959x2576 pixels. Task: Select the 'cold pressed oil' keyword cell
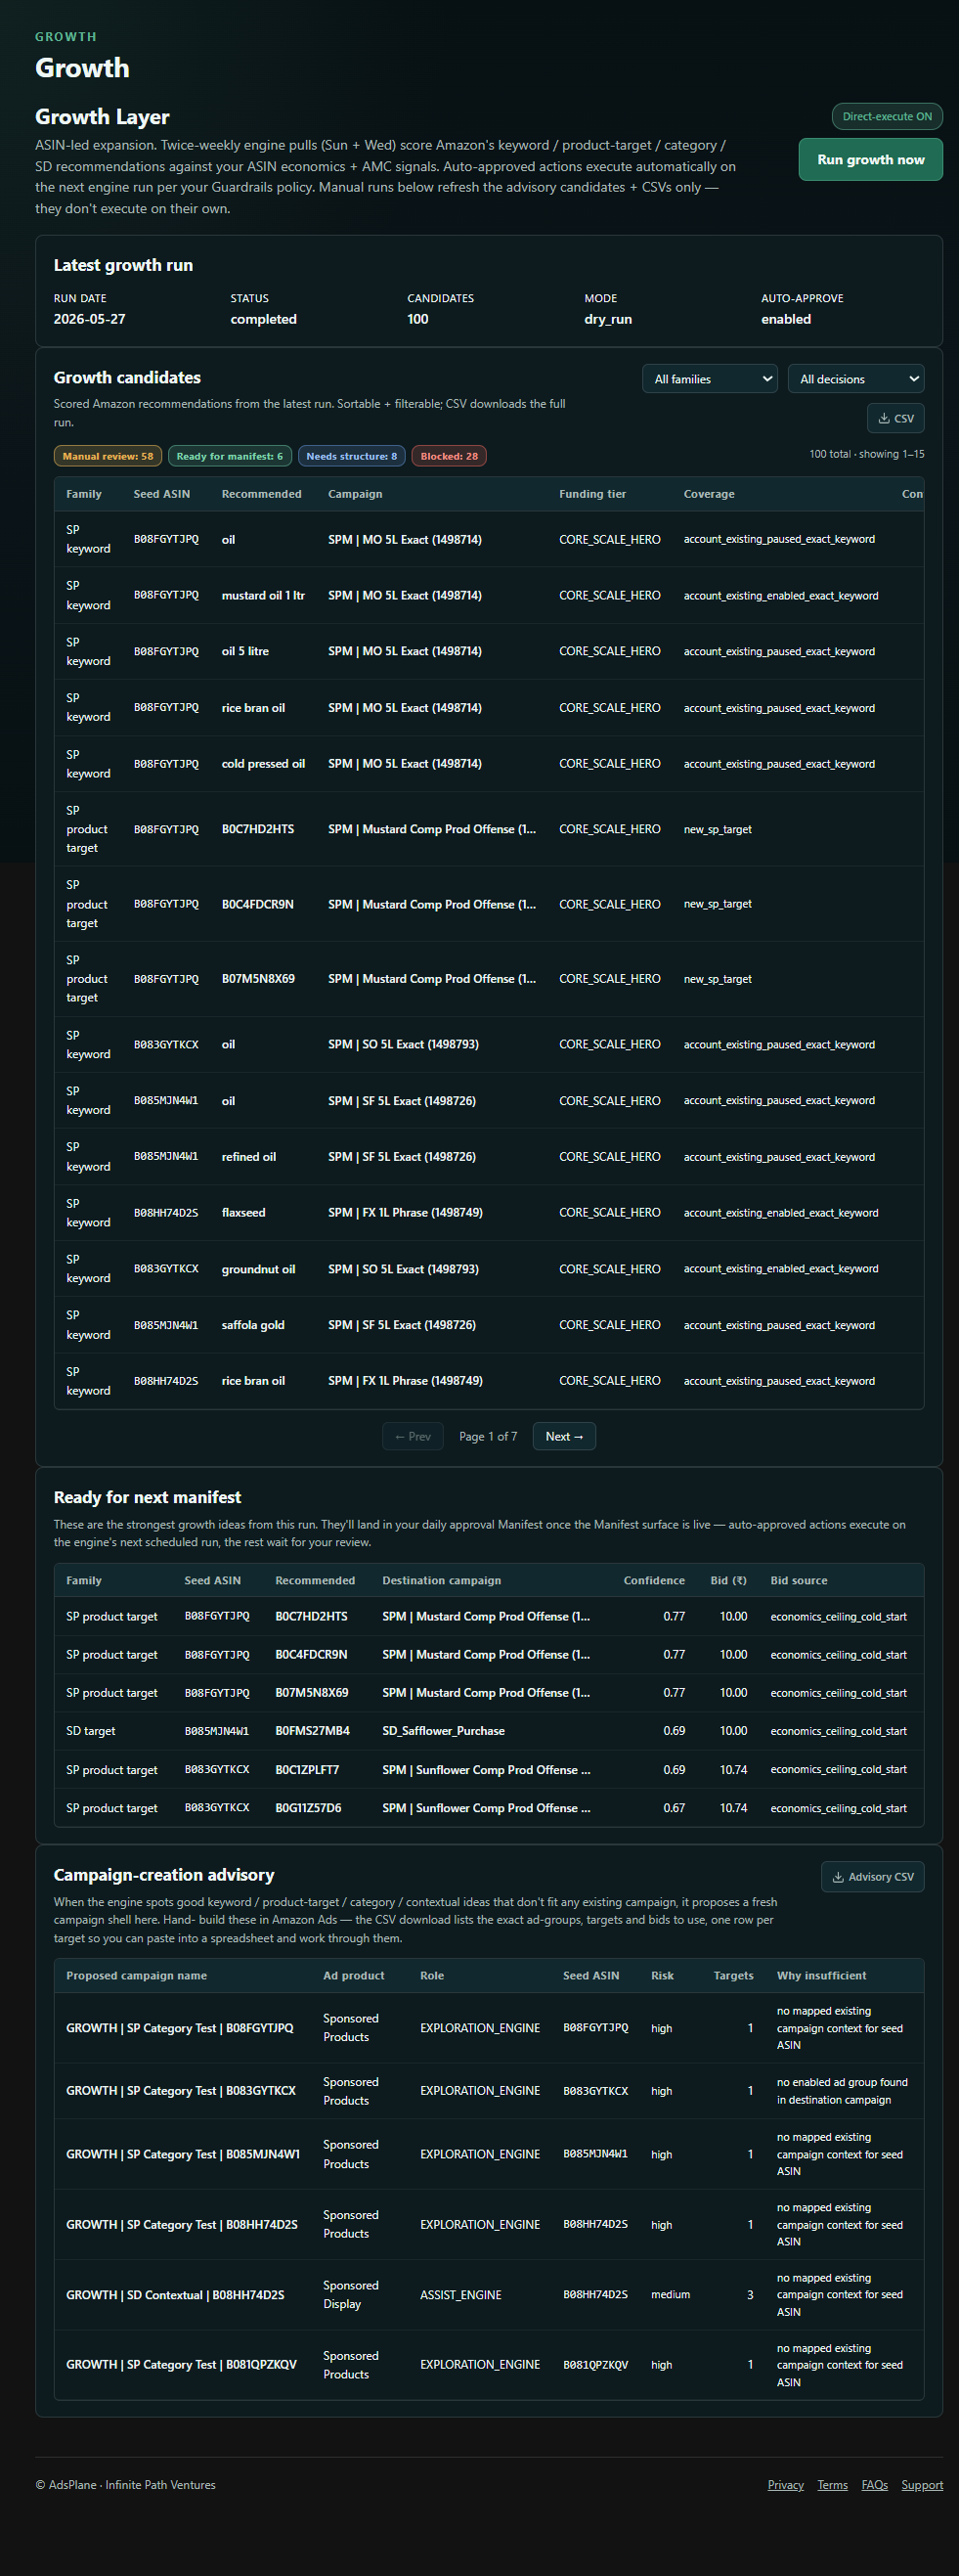pos(263,763)
